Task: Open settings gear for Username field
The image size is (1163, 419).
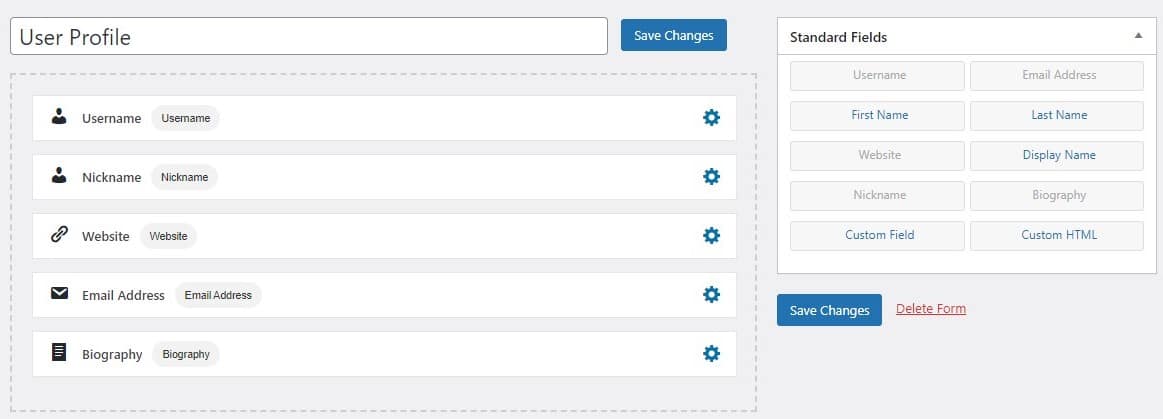Action: (711, 117)
